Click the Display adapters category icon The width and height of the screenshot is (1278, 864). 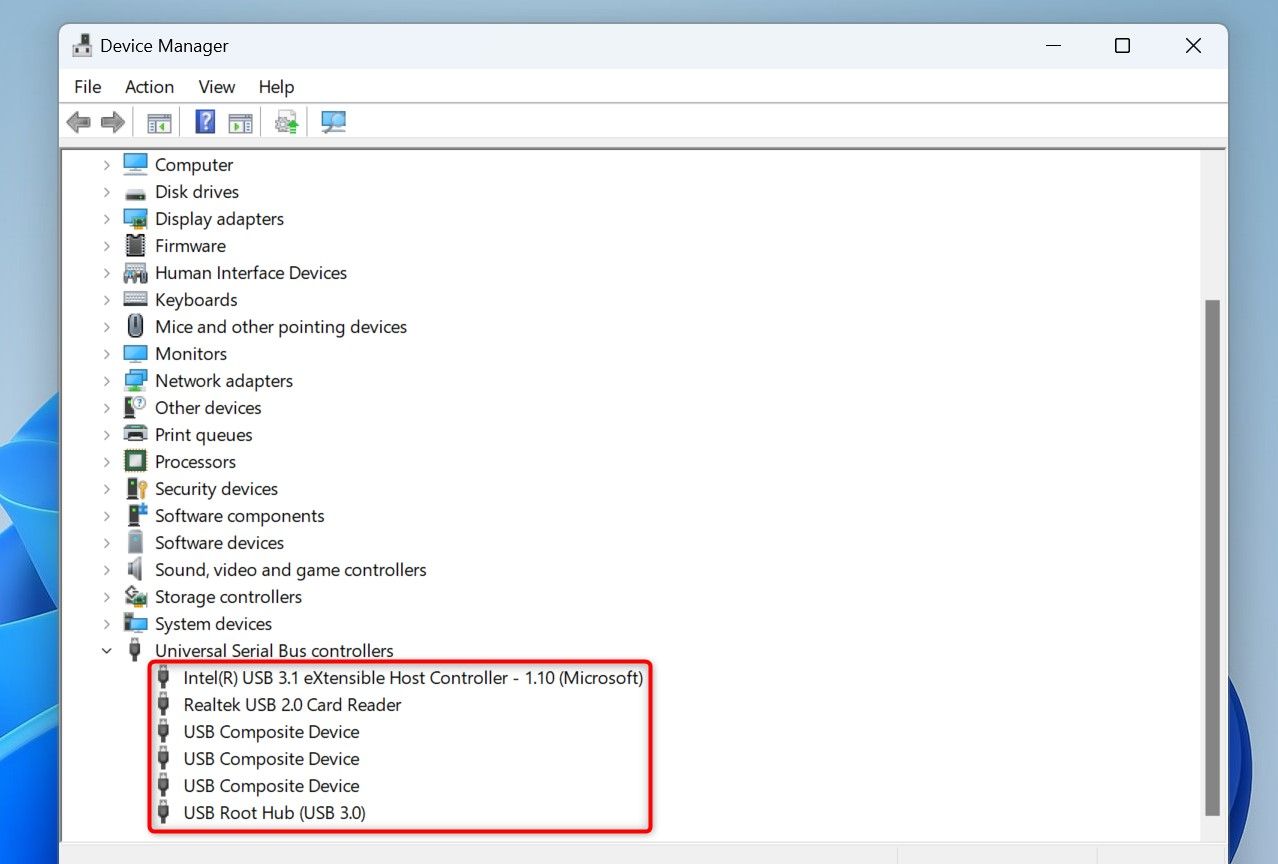coord(135,219)
